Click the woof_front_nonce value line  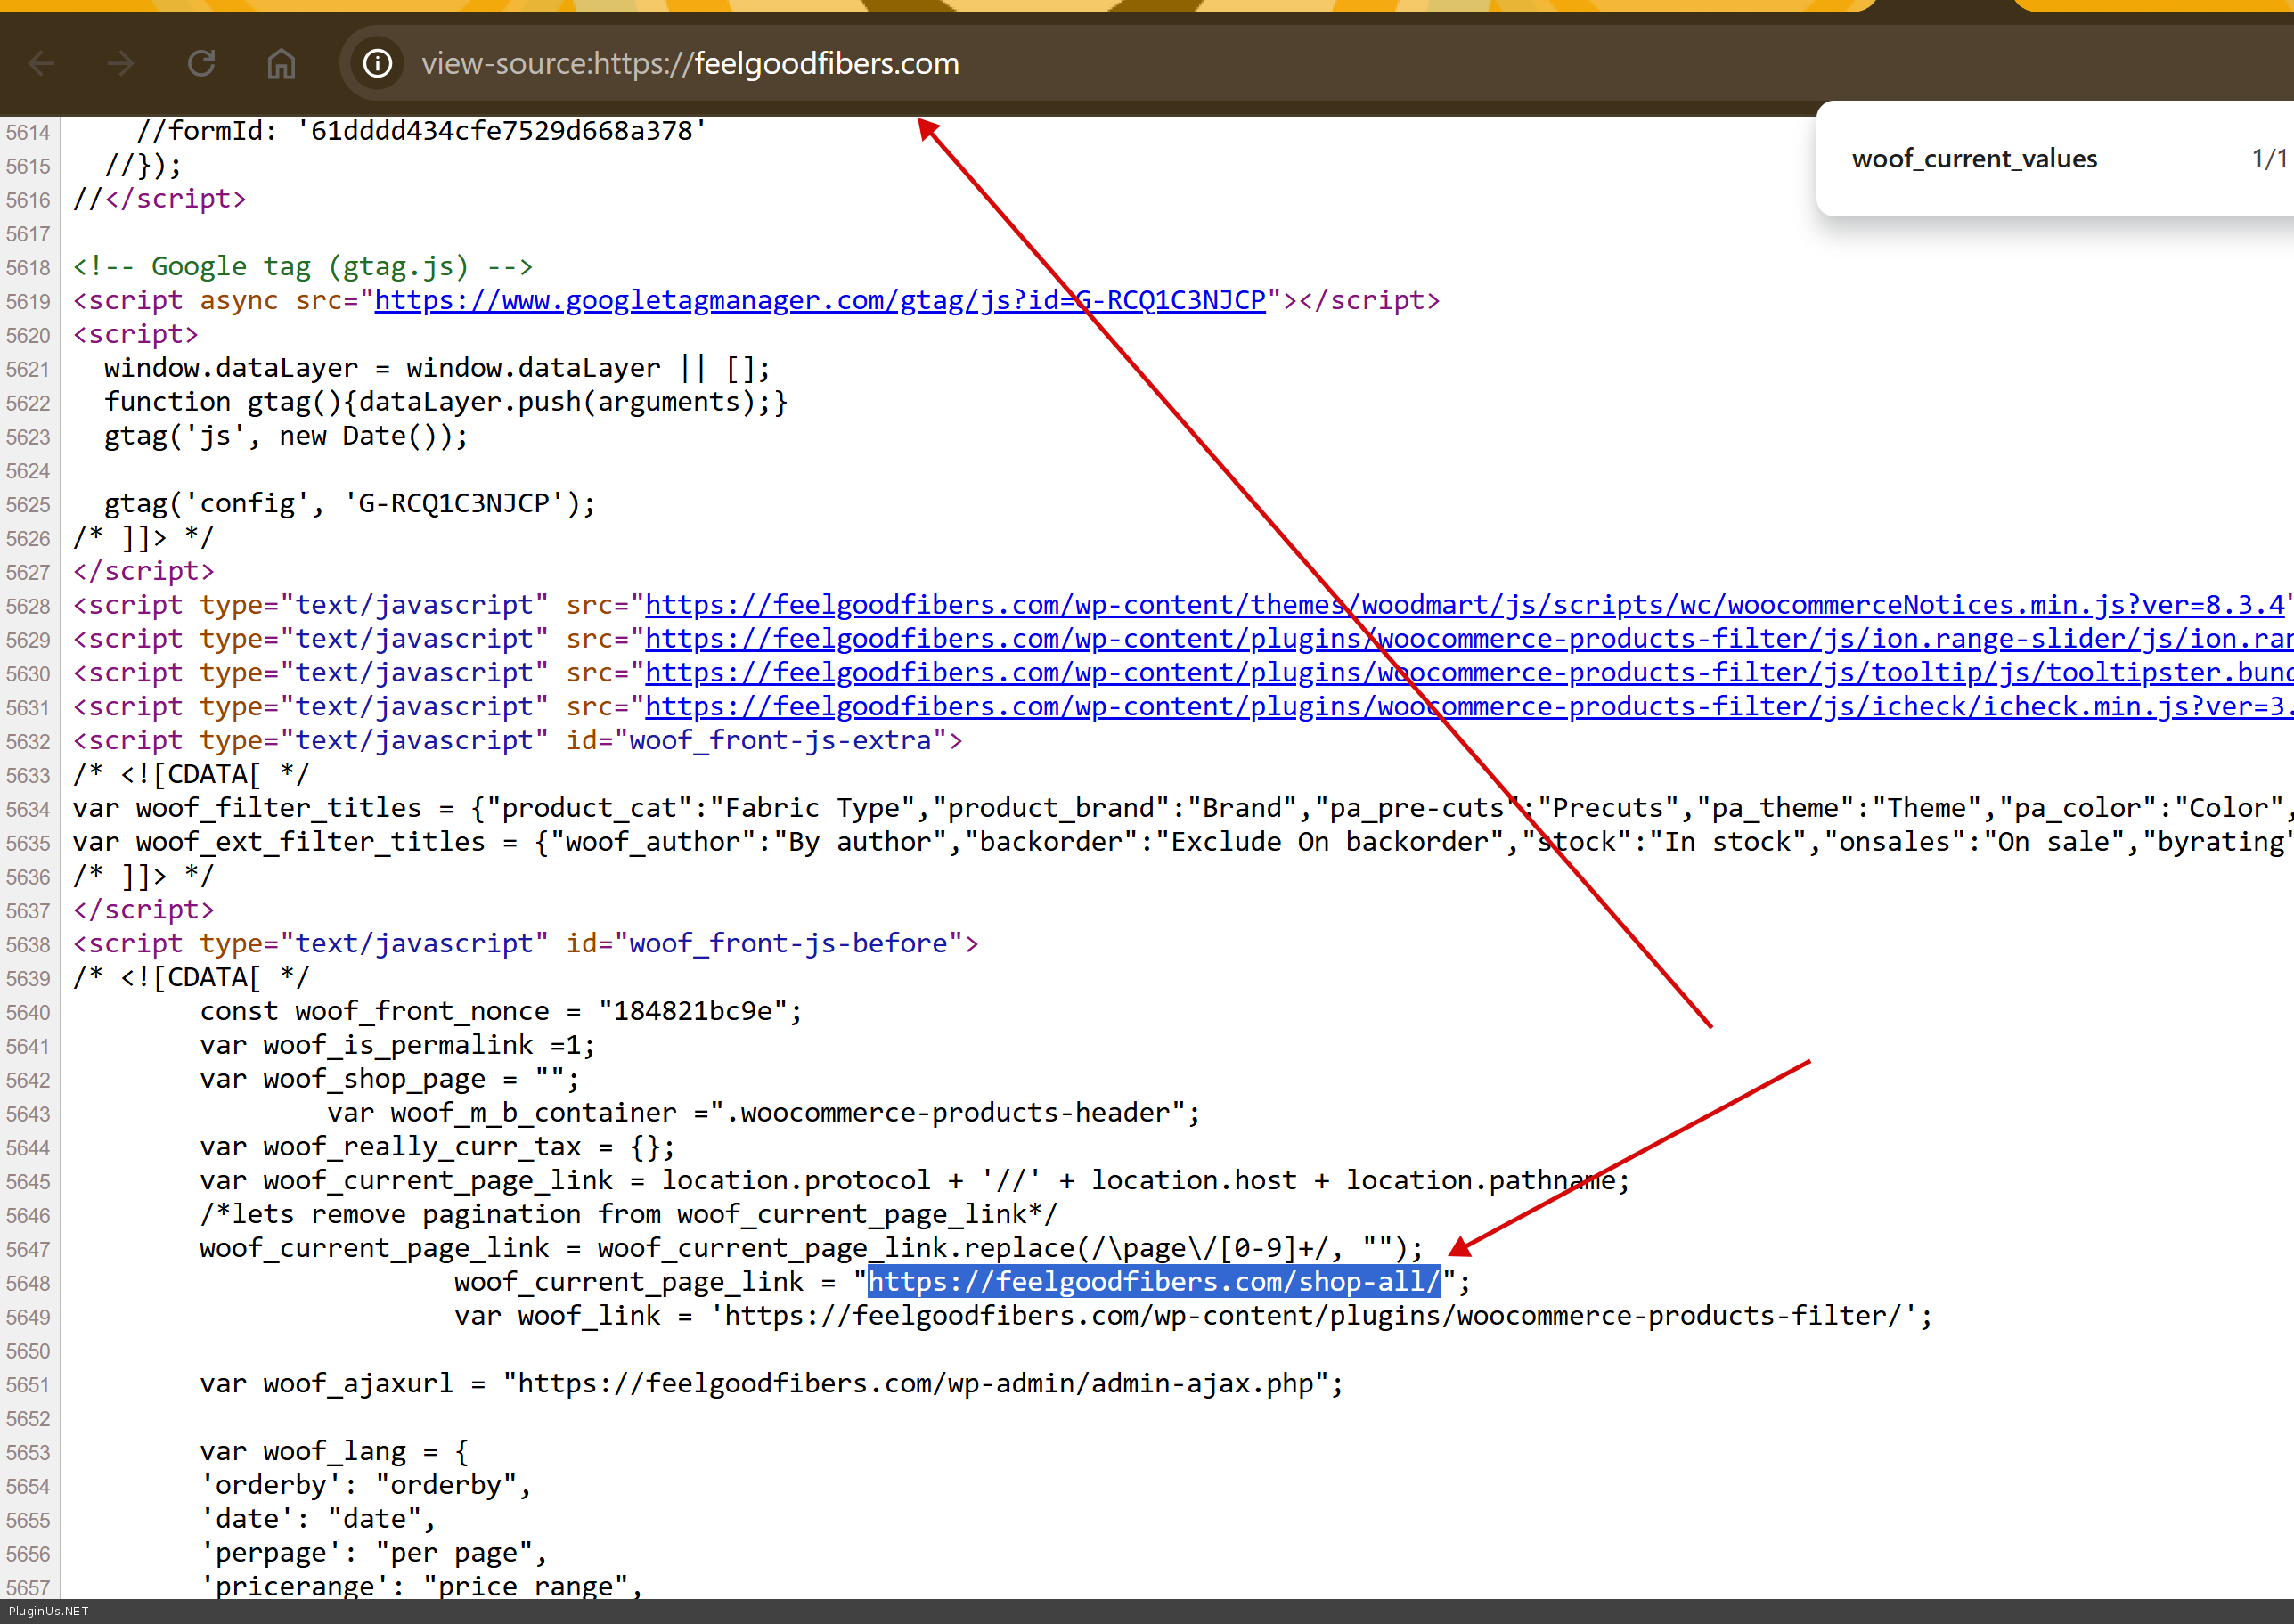point(500,1012)
